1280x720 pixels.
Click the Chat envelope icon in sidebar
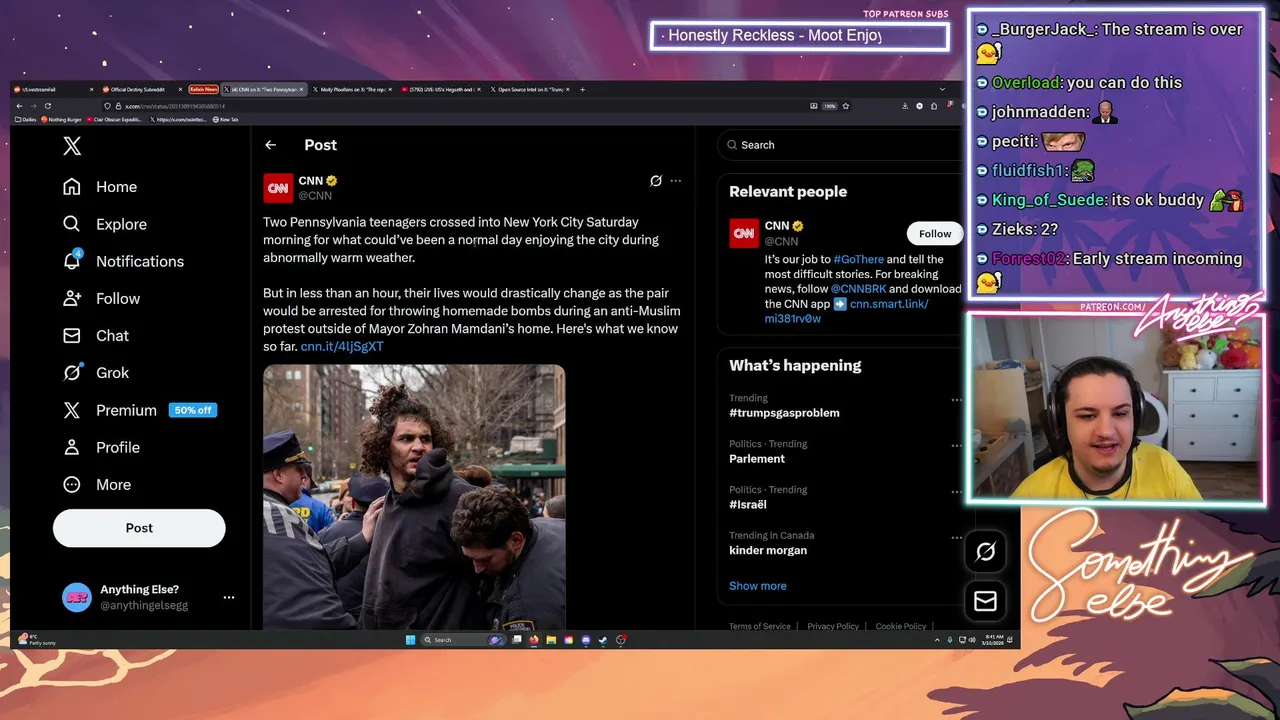[72, 335]
